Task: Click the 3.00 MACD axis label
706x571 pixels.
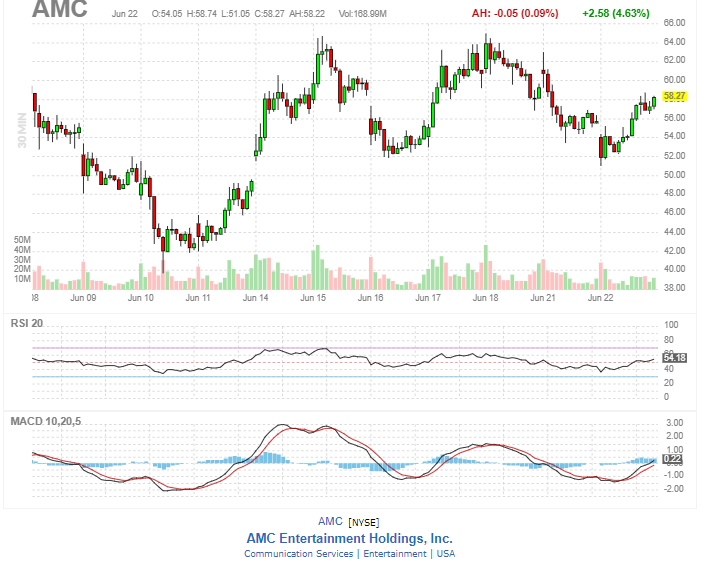Action: [675, 423]
